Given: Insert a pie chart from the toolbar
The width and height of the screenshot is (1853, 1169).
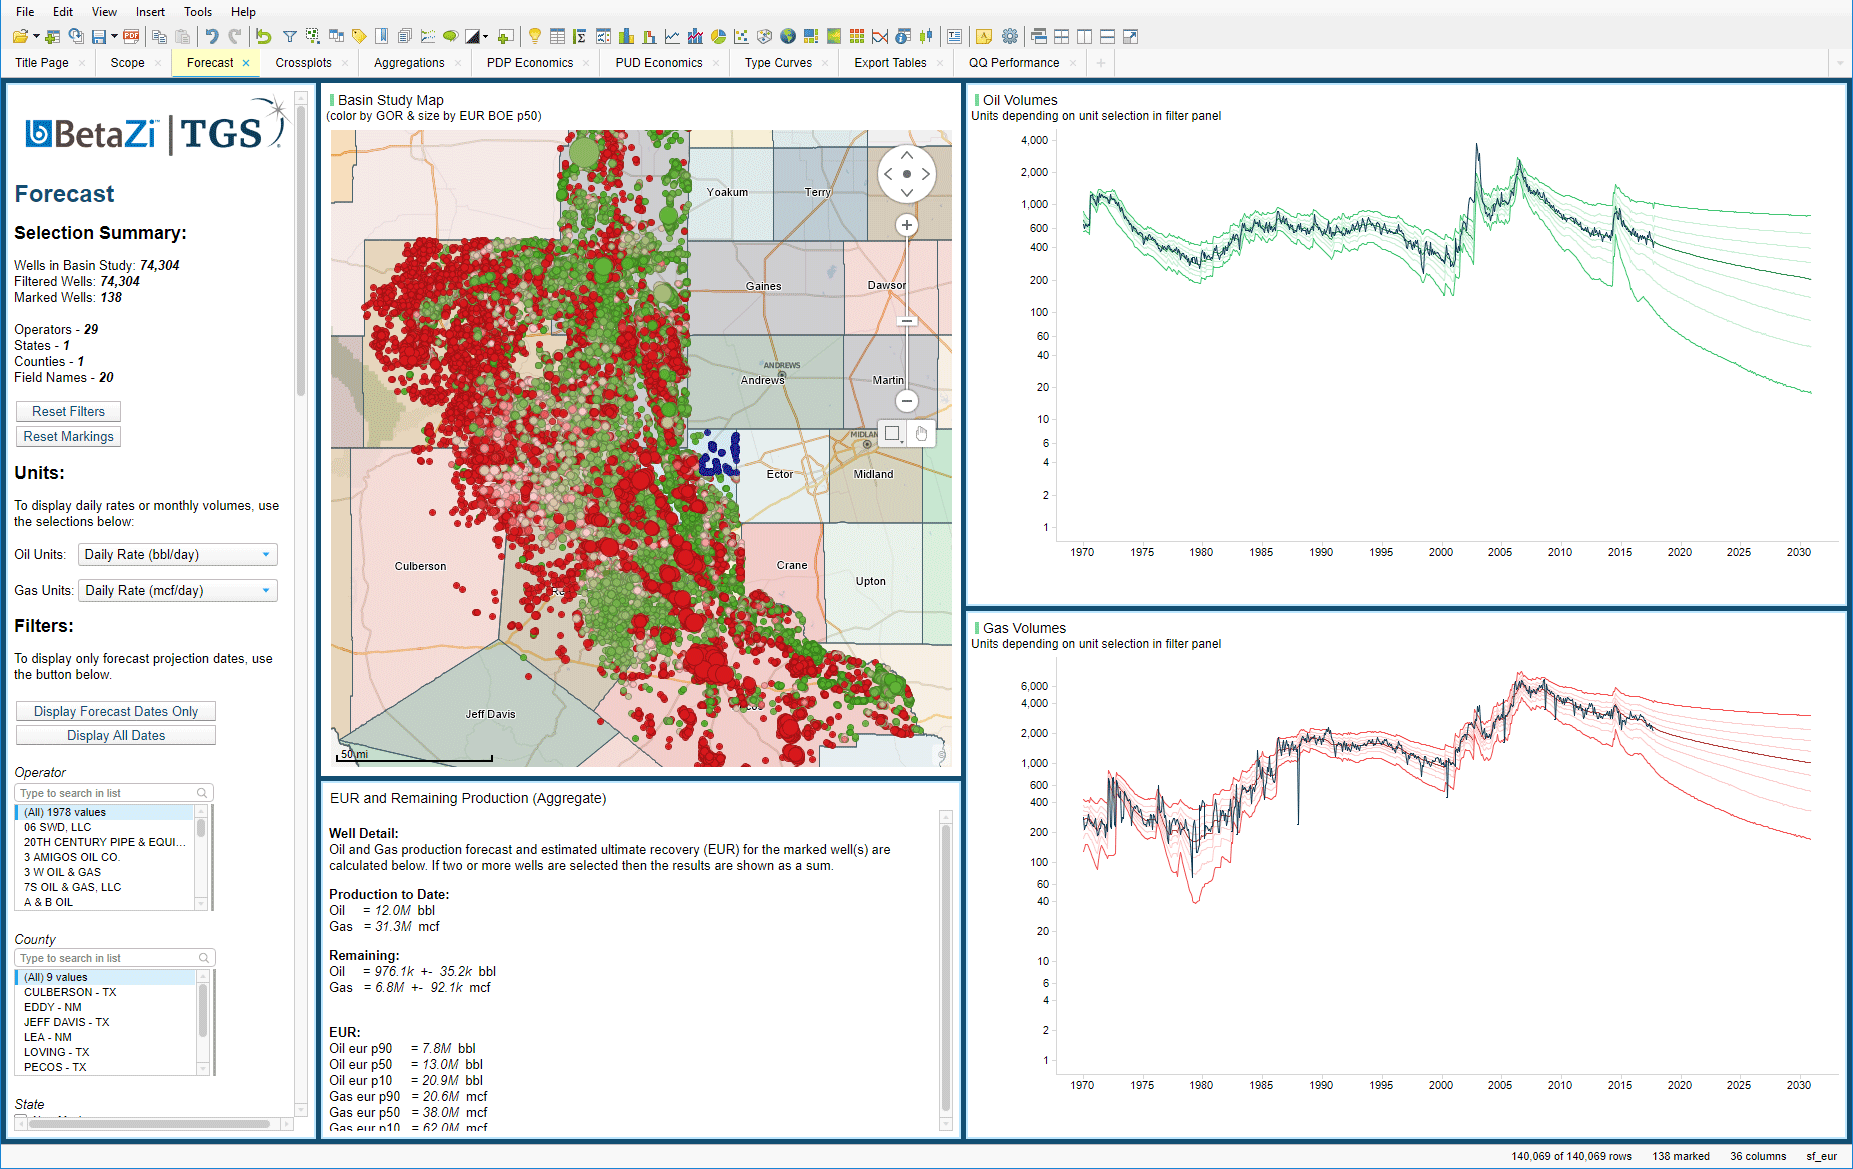Looking at the screenshot, I should pyautogui.click(x=718, y=37).
